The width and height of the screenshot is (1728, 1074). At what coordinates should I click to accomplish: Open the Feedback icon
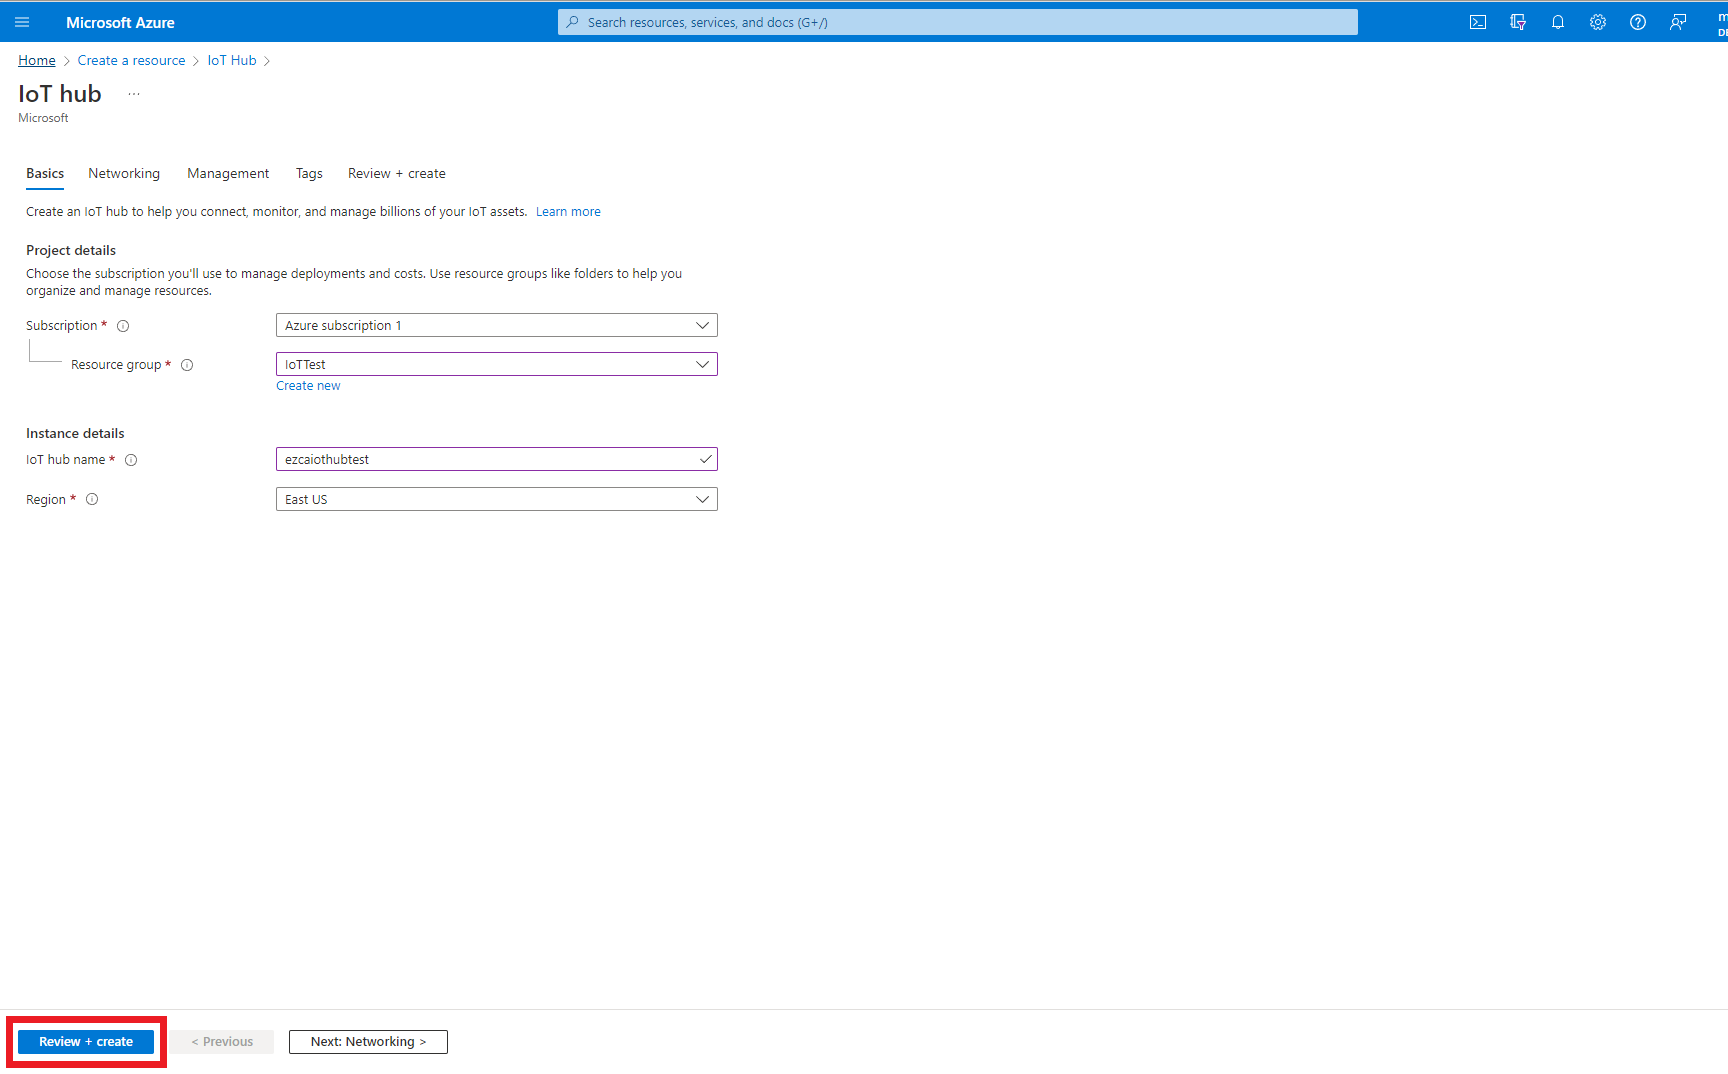click(x=1678, y=22)
